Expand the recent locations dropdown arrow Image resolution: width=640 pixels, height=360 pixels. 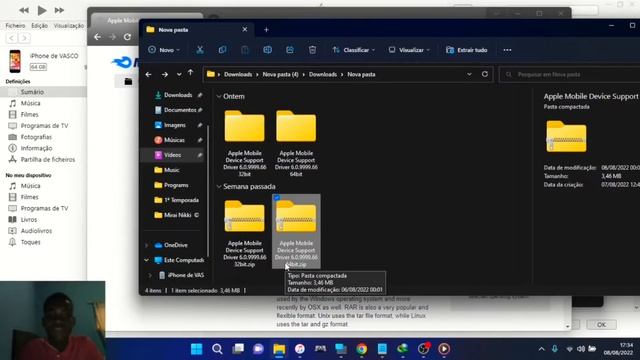click(179, 74)
